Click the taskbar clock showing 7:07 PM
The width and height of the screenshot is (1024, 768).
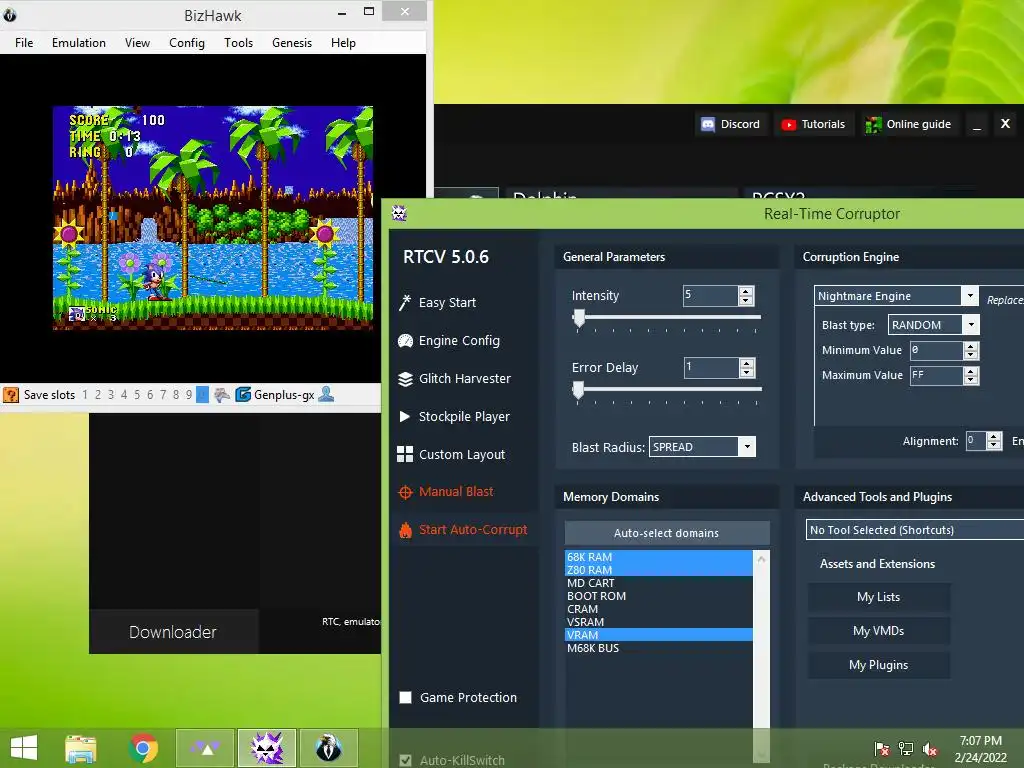click(980, 749)
